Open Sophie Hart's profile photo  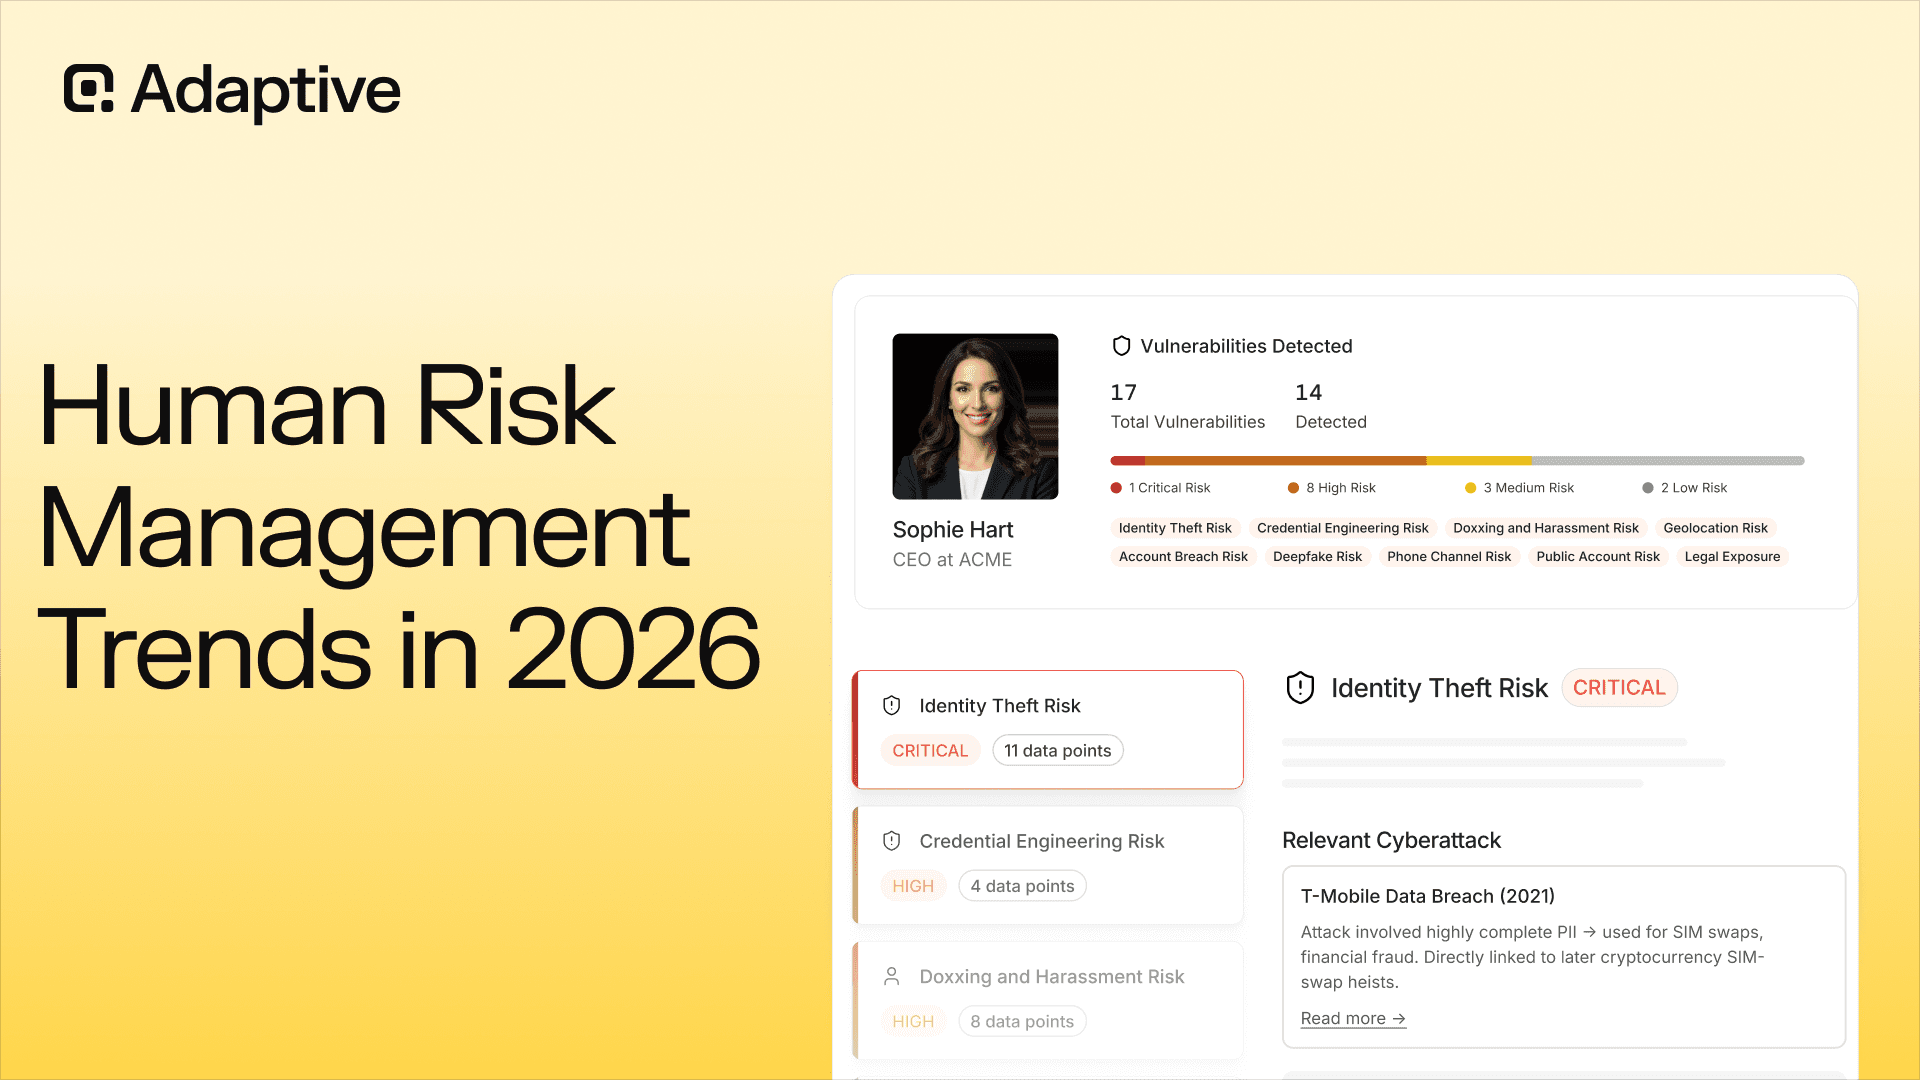975,416
